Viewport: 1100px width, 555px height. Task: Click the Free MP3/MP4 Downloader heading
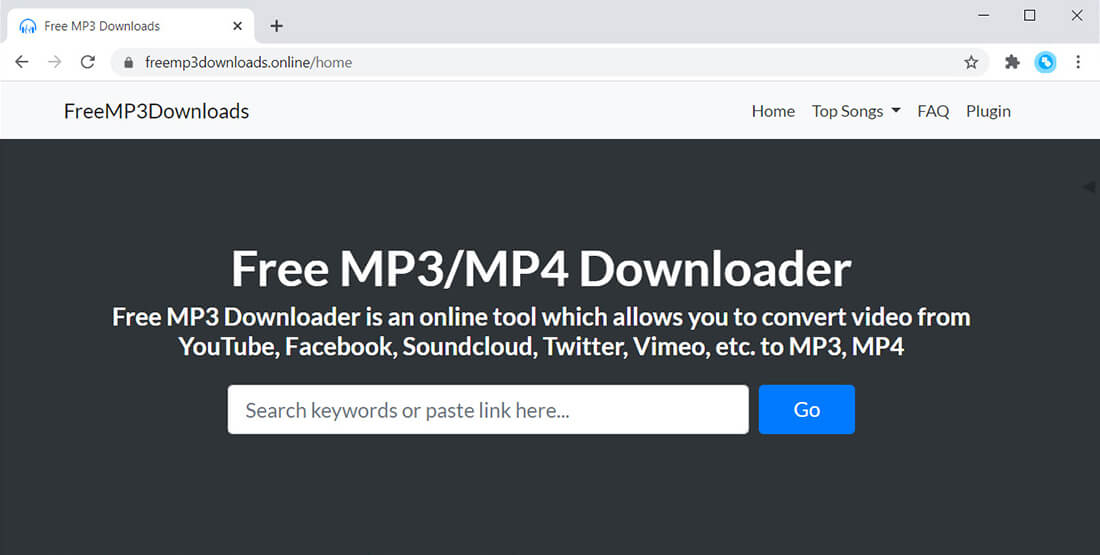point(541,269)
